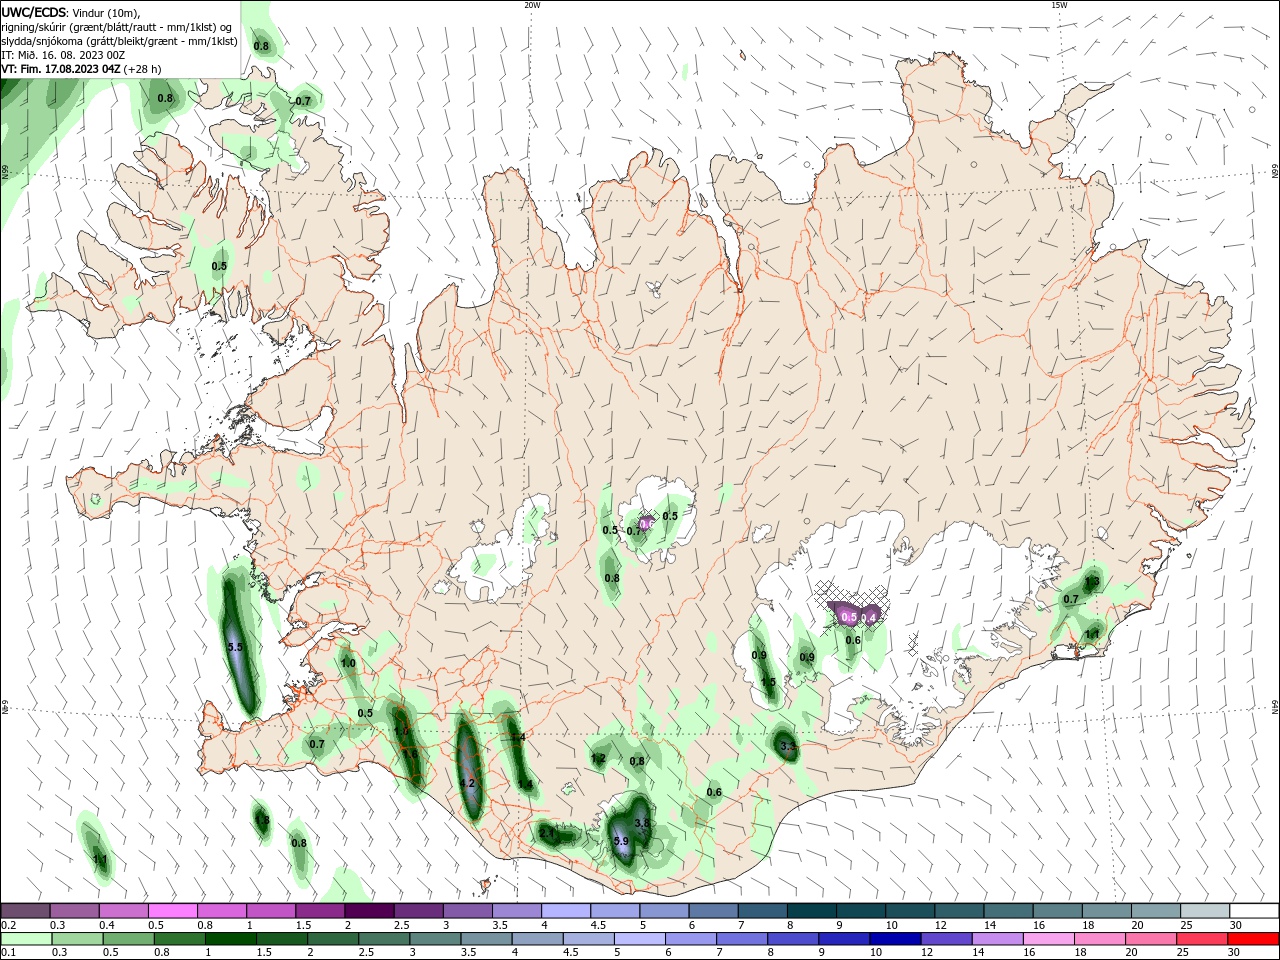The height and width of the screenshot is (960, 1280).
Task: Click the 0.4 snowfall value on the glacier
Action: pyautogui.click(x=869, y=618)
